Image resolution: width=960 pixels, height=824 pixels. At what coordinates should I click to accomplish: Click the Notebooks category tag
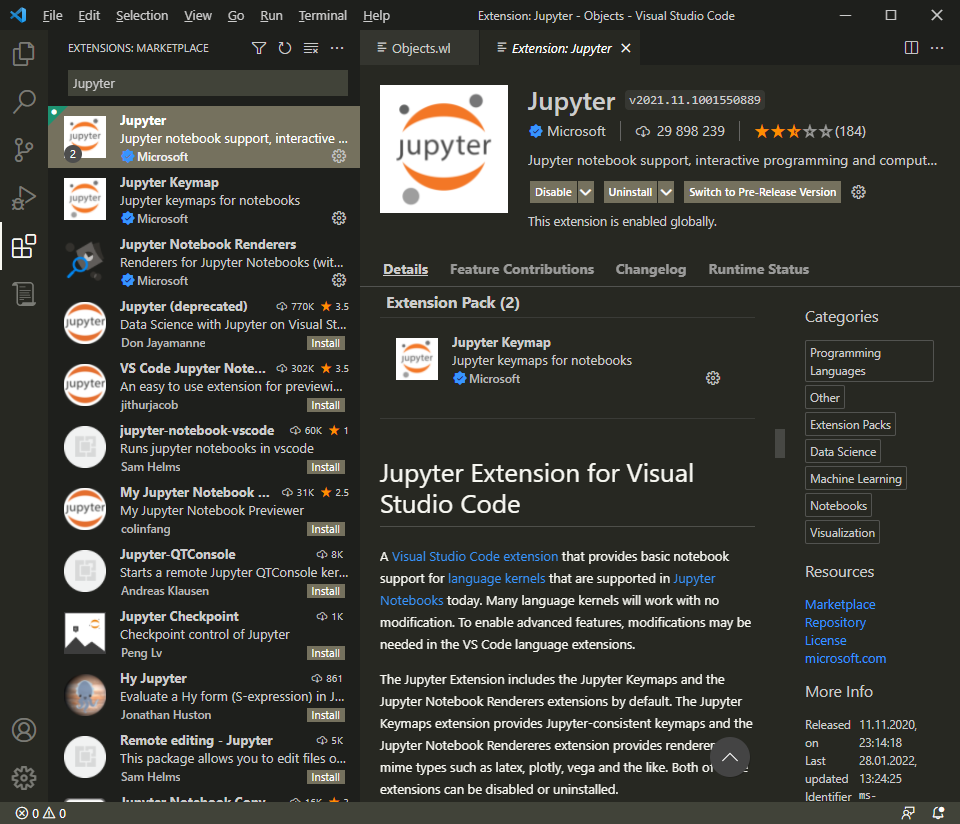(x=838, y=505)
